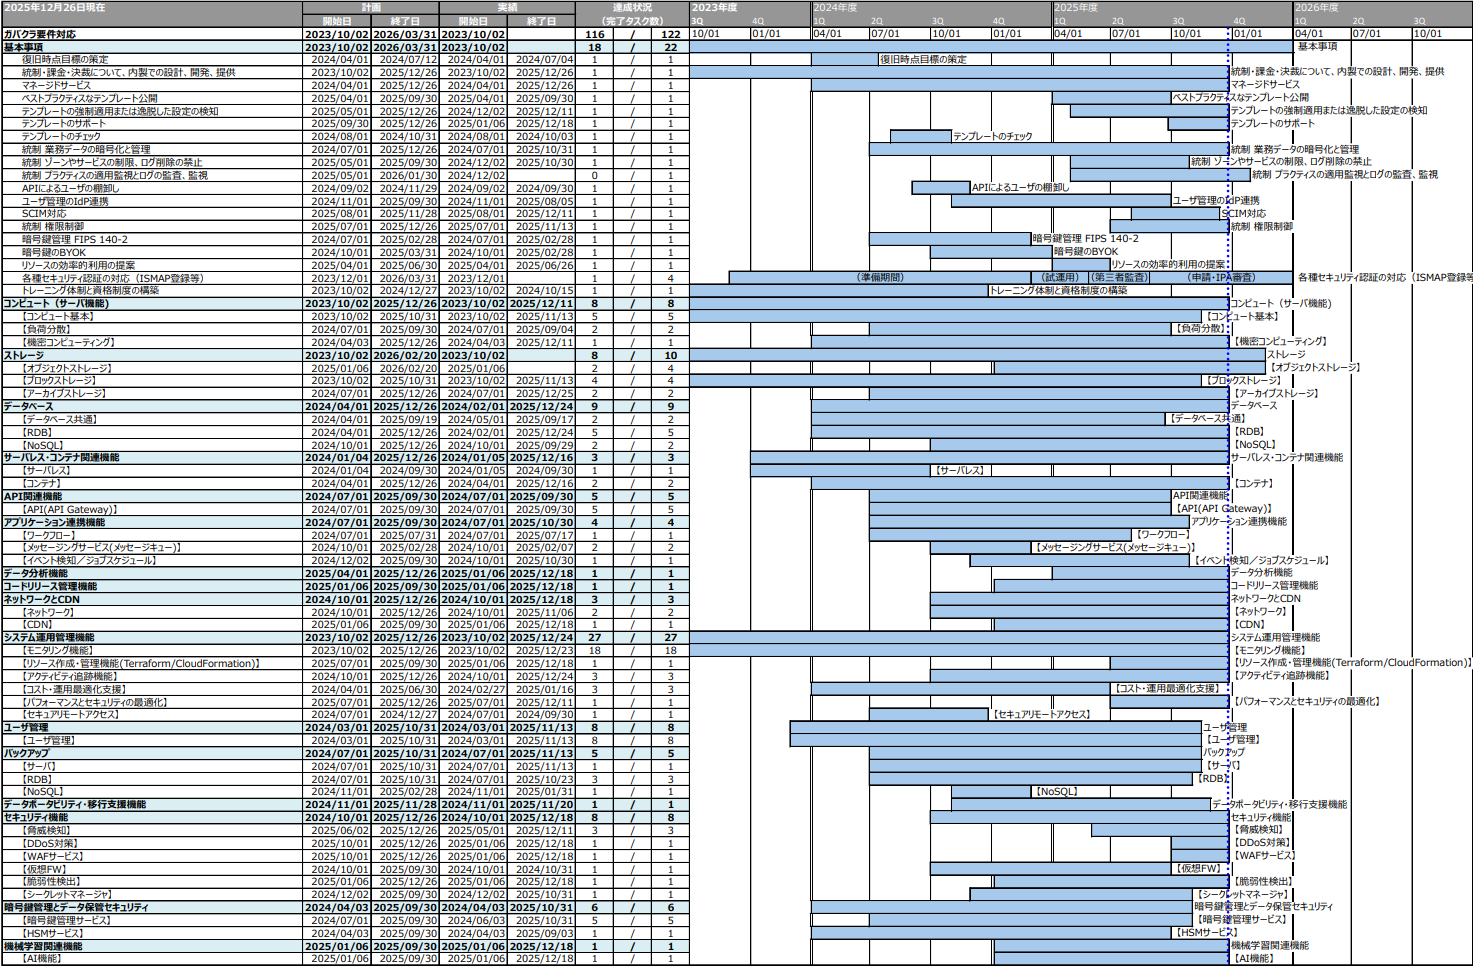The width and height of the screenshot is (1473, 966).
Task: Select the （申請・IPA審査） Gantt segment
Action: click(x=1221, y=277)
